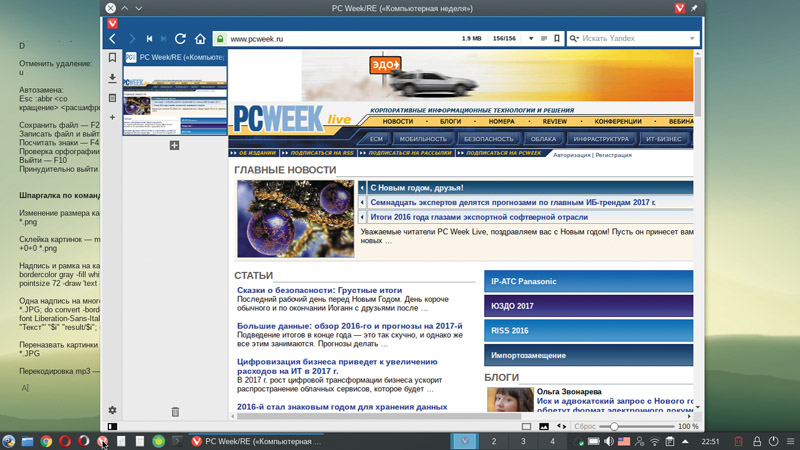Select БЕЗОПАСНОСТЬ section tab
This screenshot has height=450, width=800.
pos(488,139)
